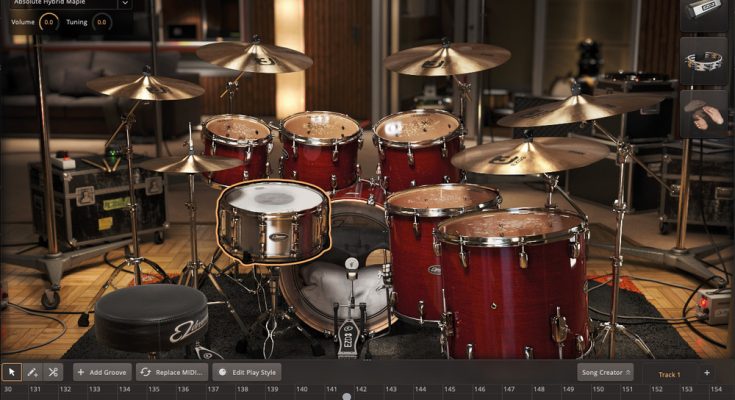The image size is (735, 400).
Task: Click the Tuning knob
Action: pyautogui.click(x=101, y=21)
